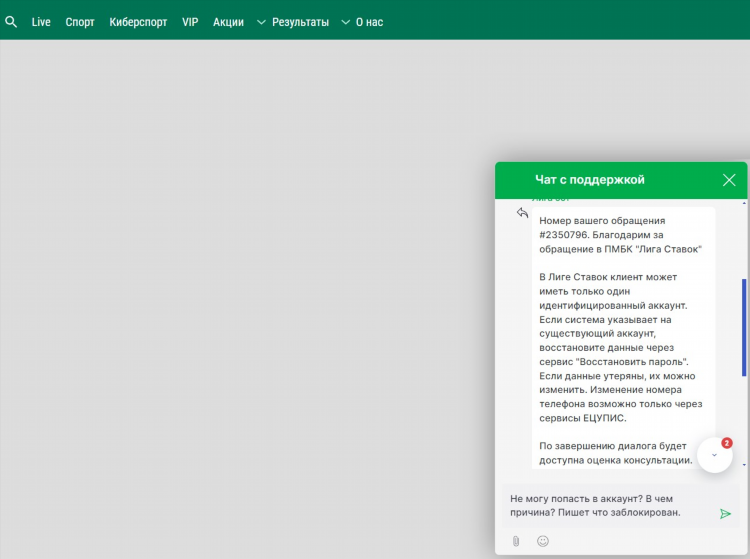Image resolution: width=750 pixels, height=559 pixels.
Task: Open the emoji picker smiley icon
Action: pos(543,541)
